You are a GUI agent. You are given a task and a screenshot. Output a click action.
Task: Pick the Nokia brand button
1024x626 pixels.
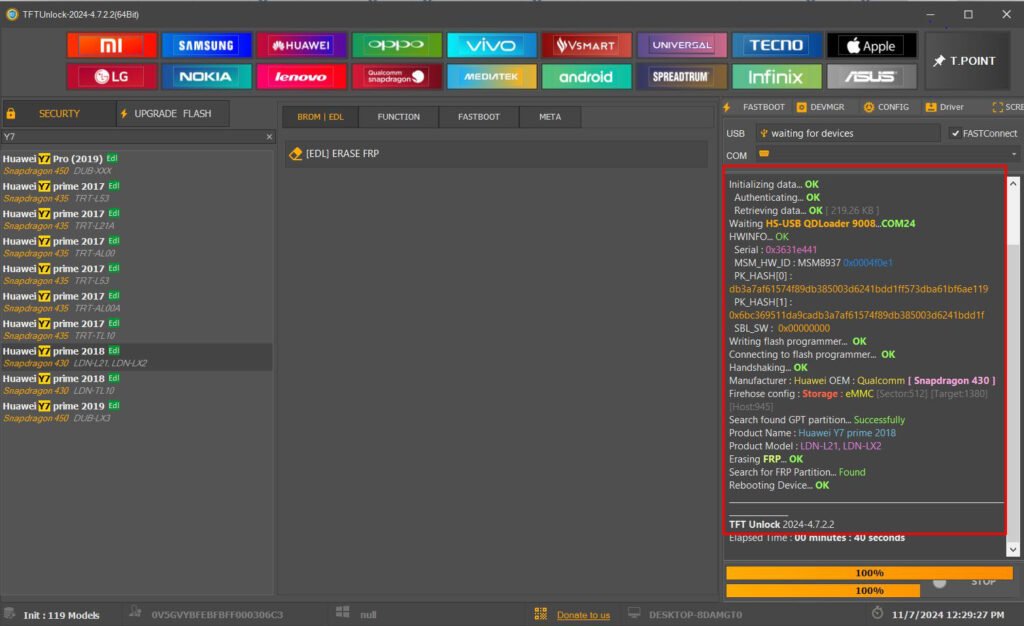206,76
